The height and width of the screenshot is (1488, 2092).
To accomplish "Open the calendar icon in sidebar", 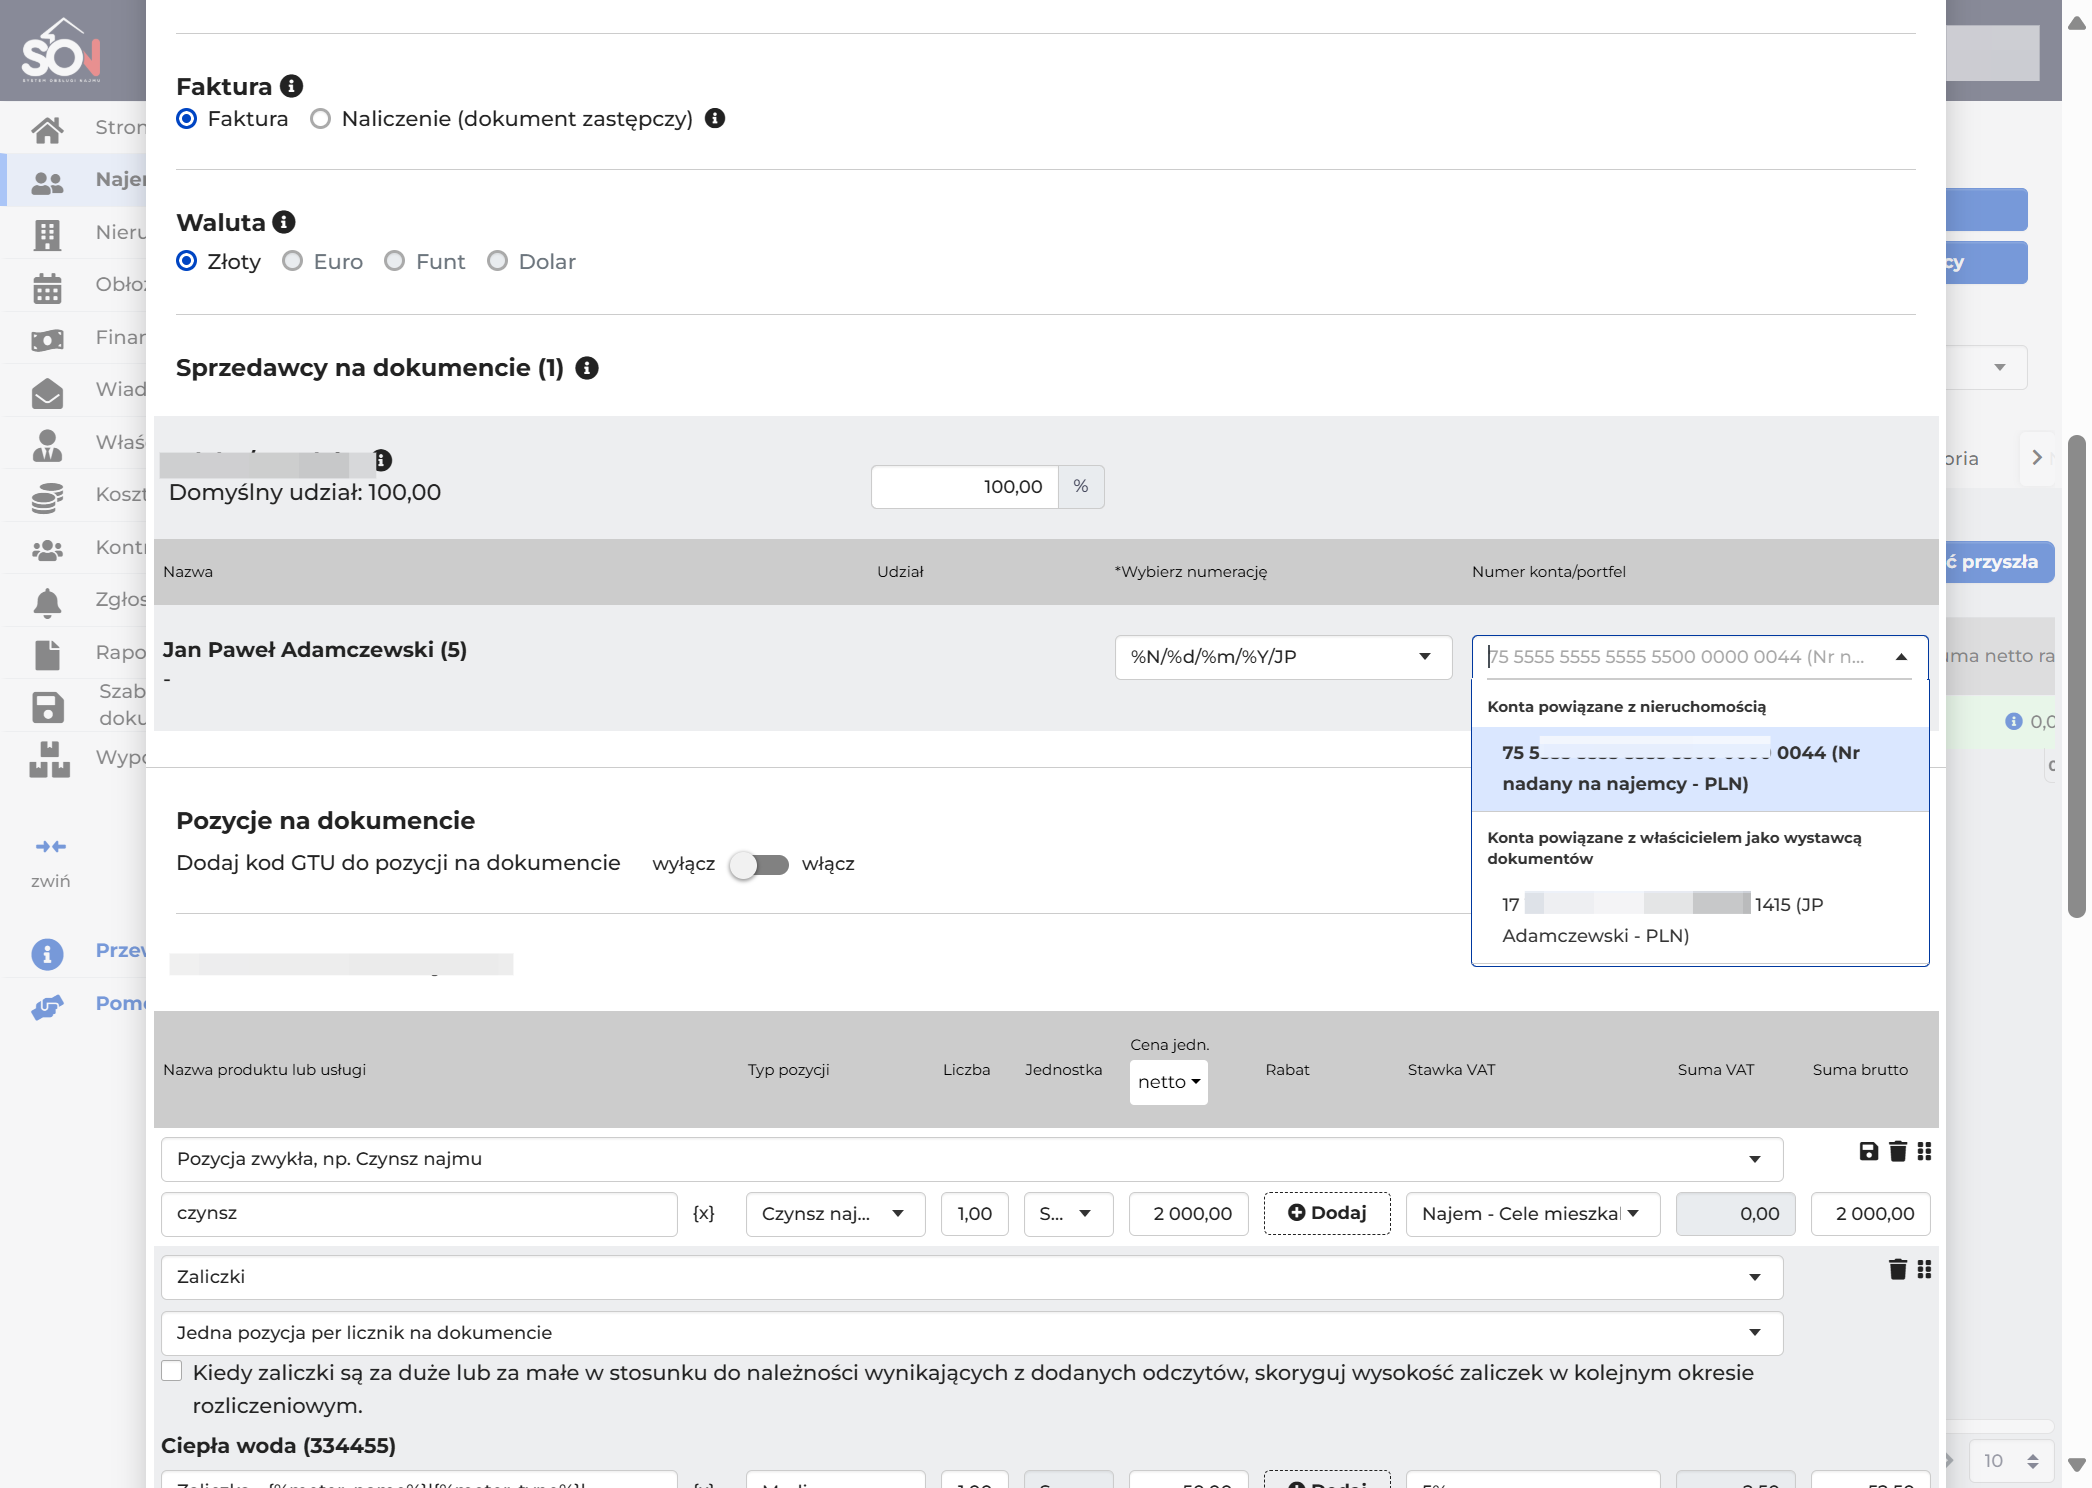I will pyautogui.click(x=47, y=287).
